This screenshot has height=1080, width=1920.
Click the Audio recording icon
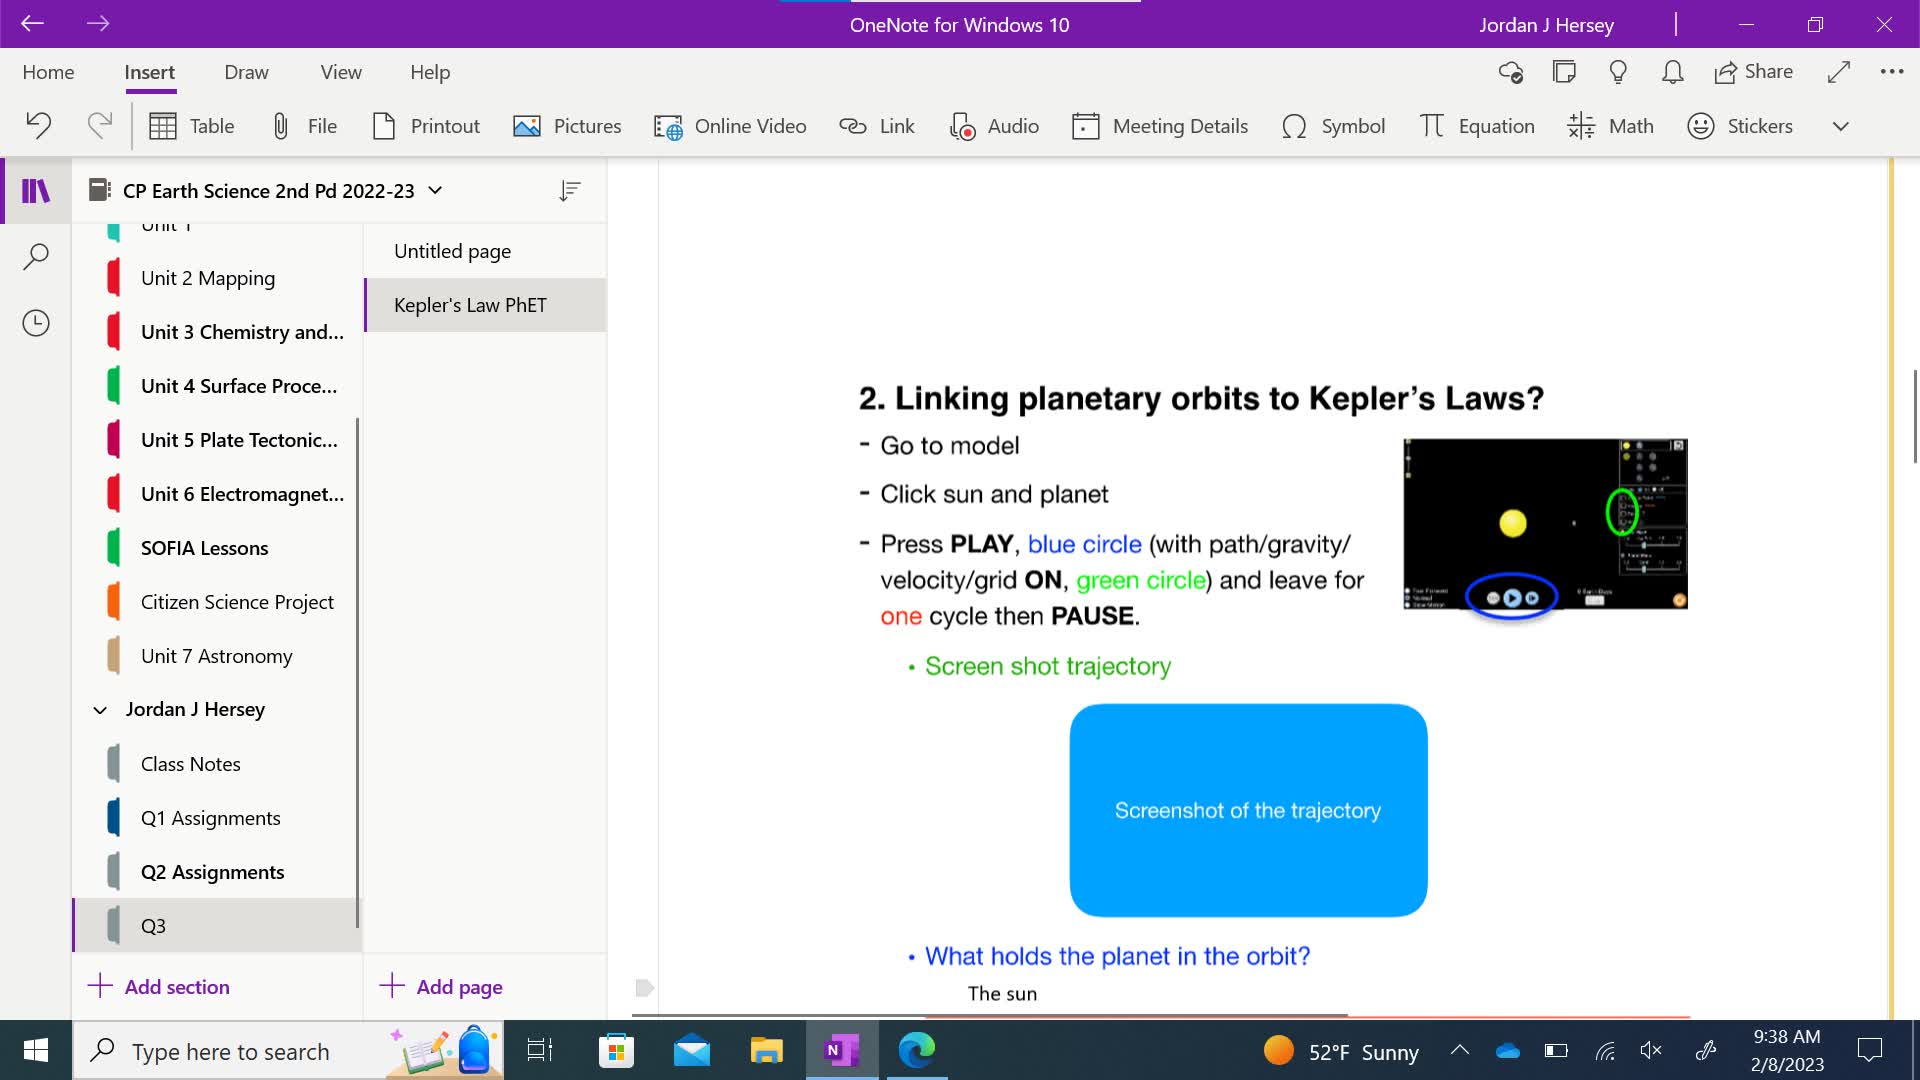[962, 126]
